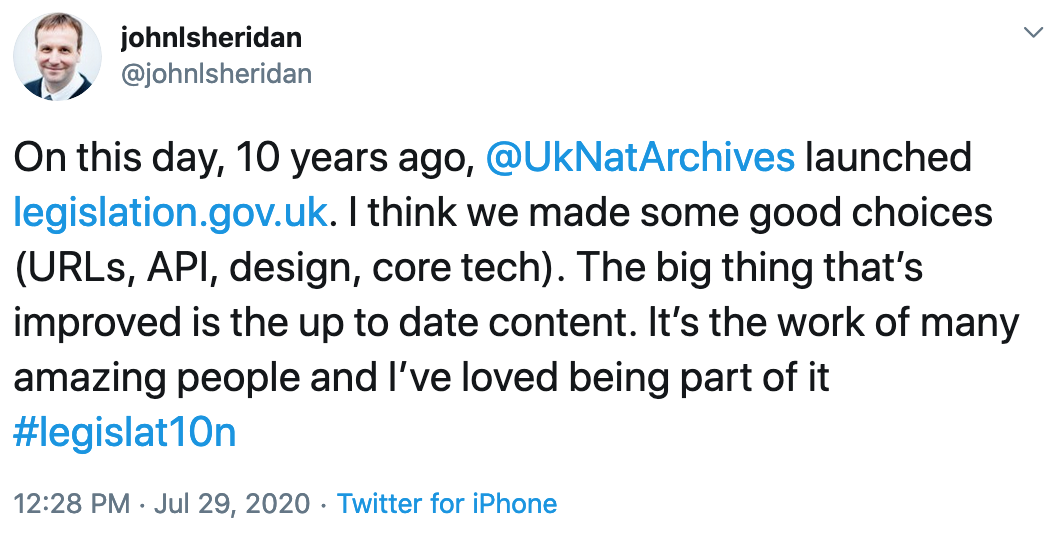Screen dimensions: 1058x538
Task: Open johnlsheridan's profile avatar photo
Action: [x=55, y=57]
